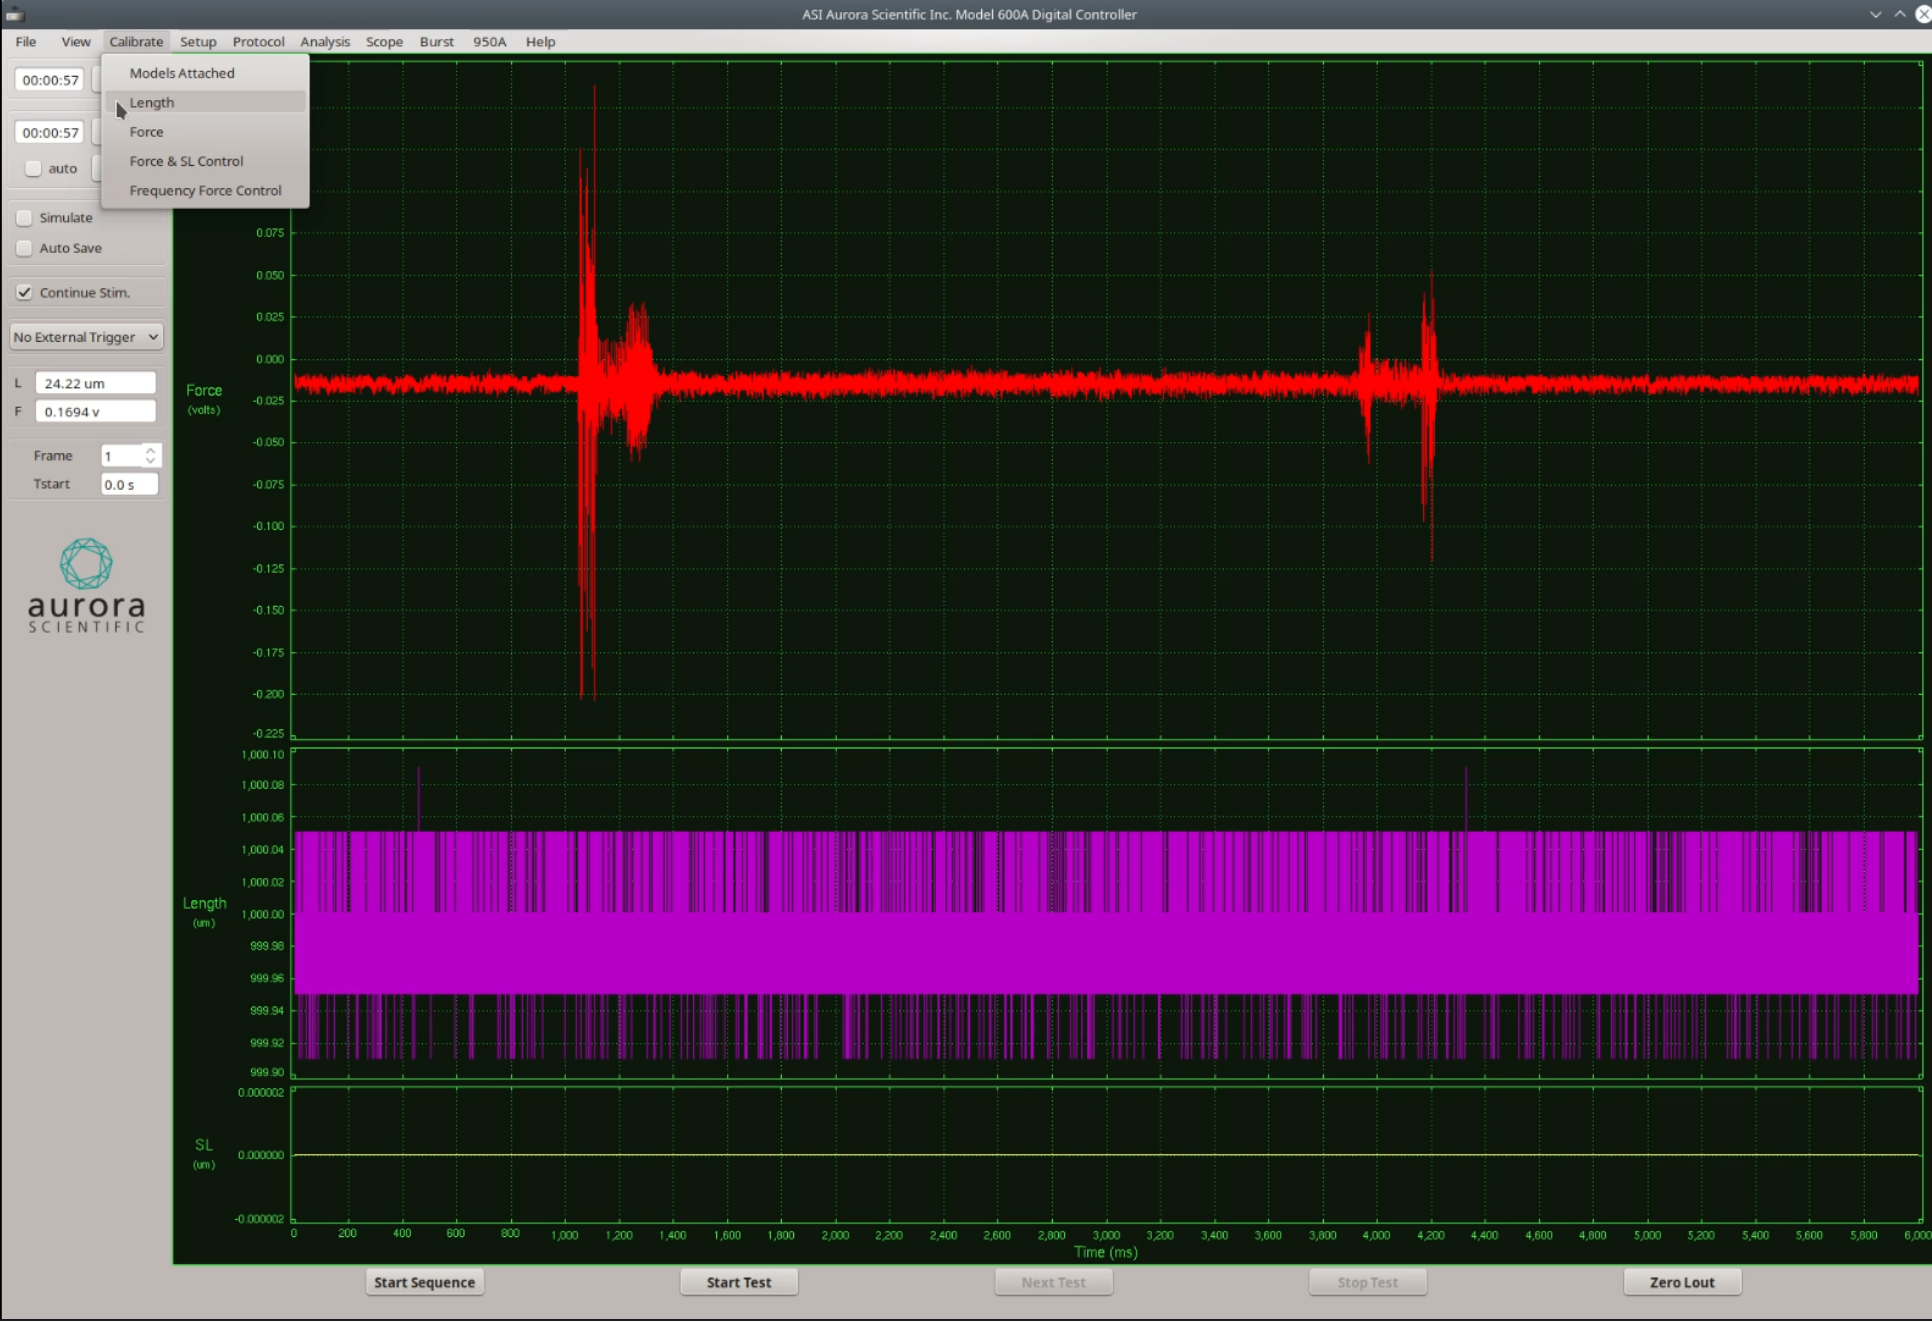Close the Calibrate menu via its header
Image resolution: width=1932 pixels, height=1321 pixels.
point(136,41)
